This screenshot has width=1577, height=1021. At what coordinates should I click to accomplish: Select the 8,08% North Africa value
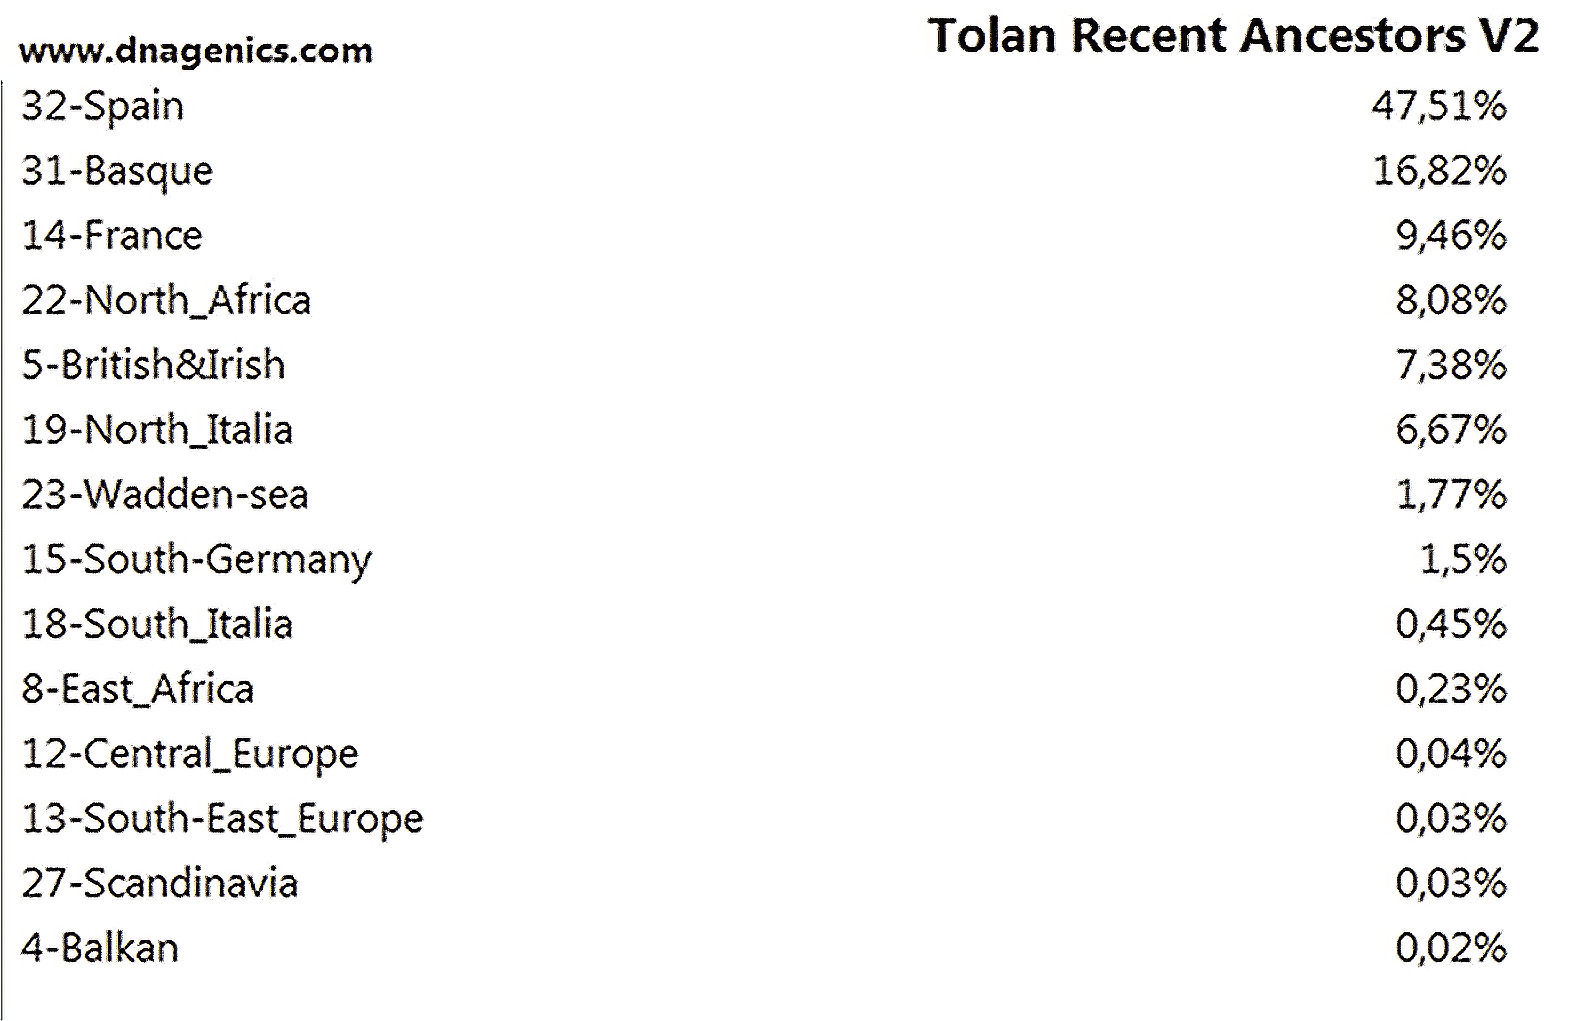point(1451,300)
